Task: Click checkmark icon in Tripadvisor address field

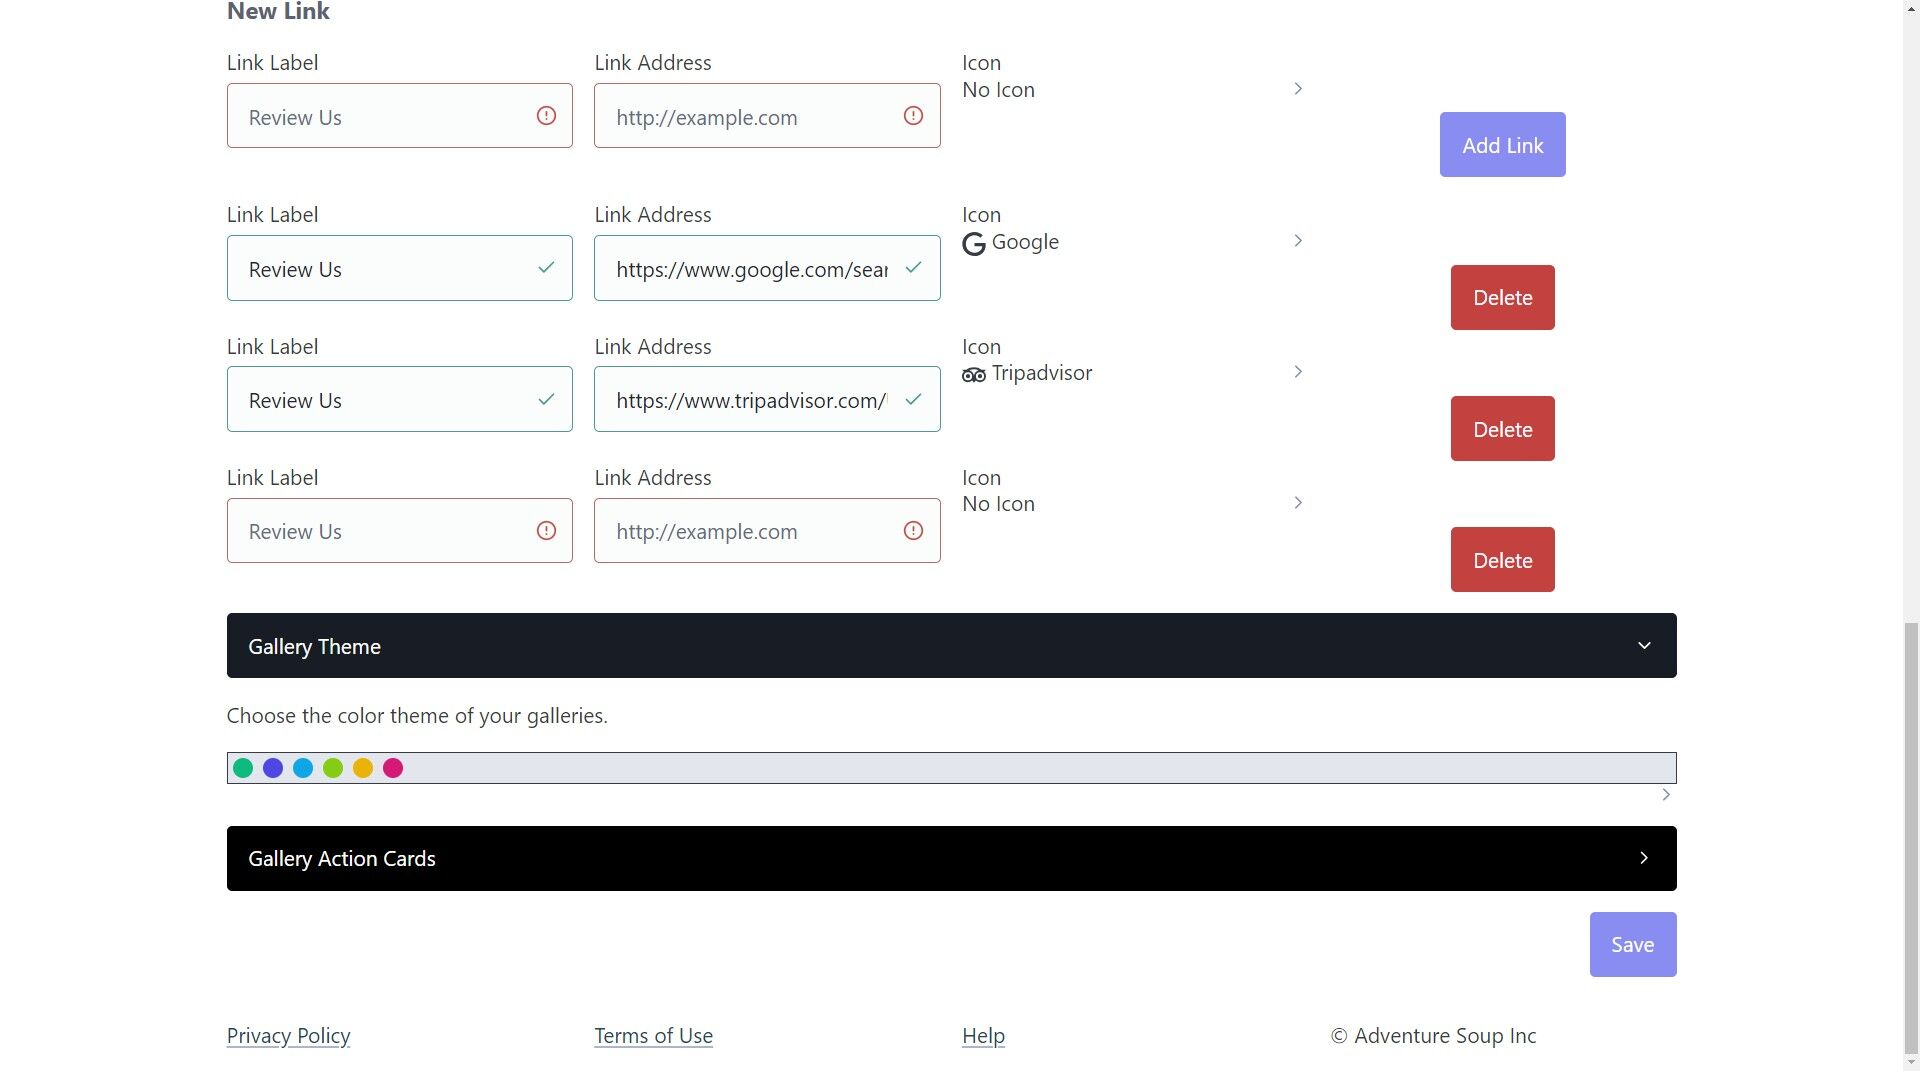Action: (913, 399)
